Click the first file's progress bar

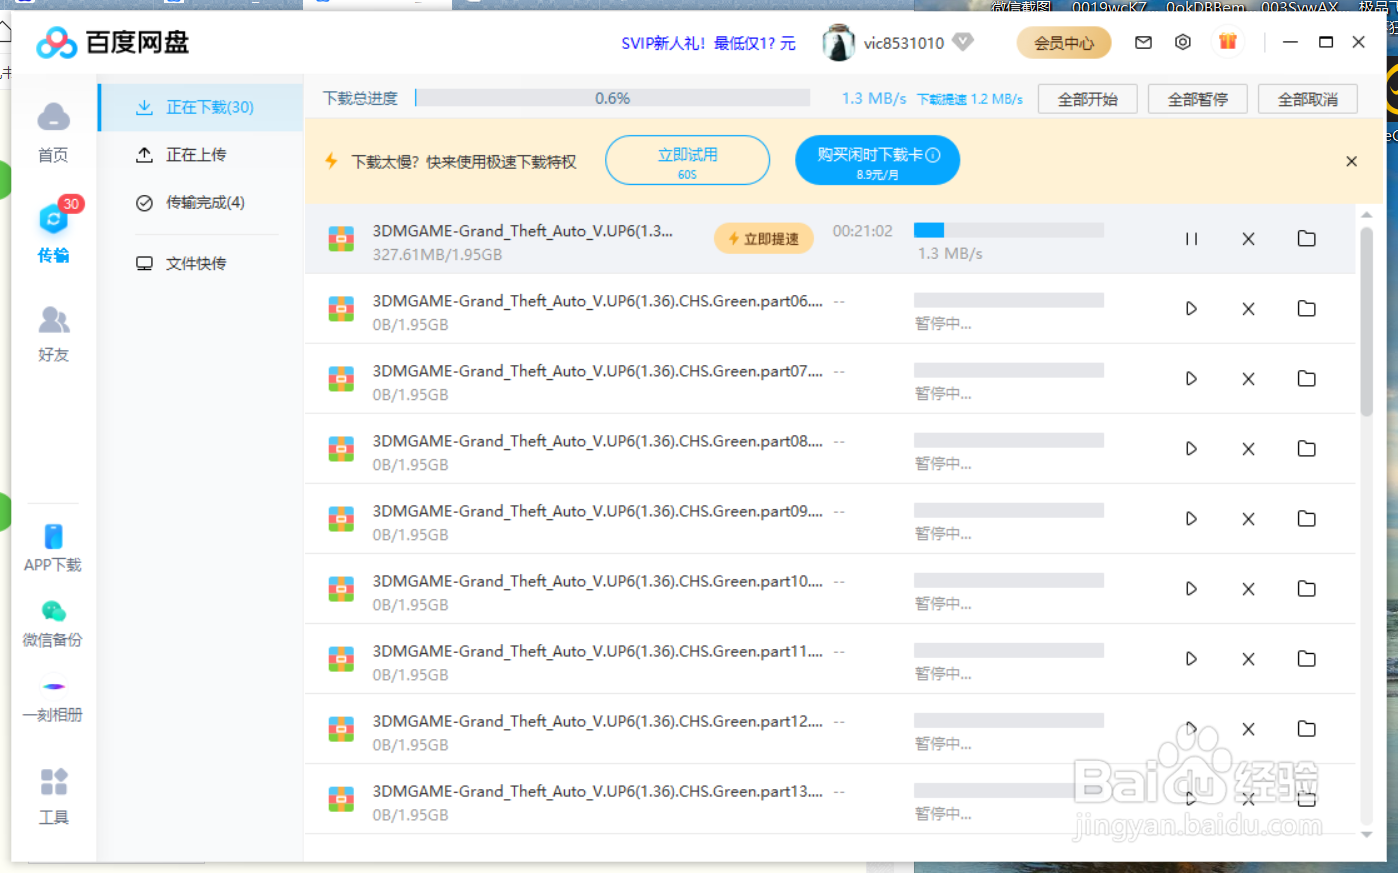tap(1009, 230)
